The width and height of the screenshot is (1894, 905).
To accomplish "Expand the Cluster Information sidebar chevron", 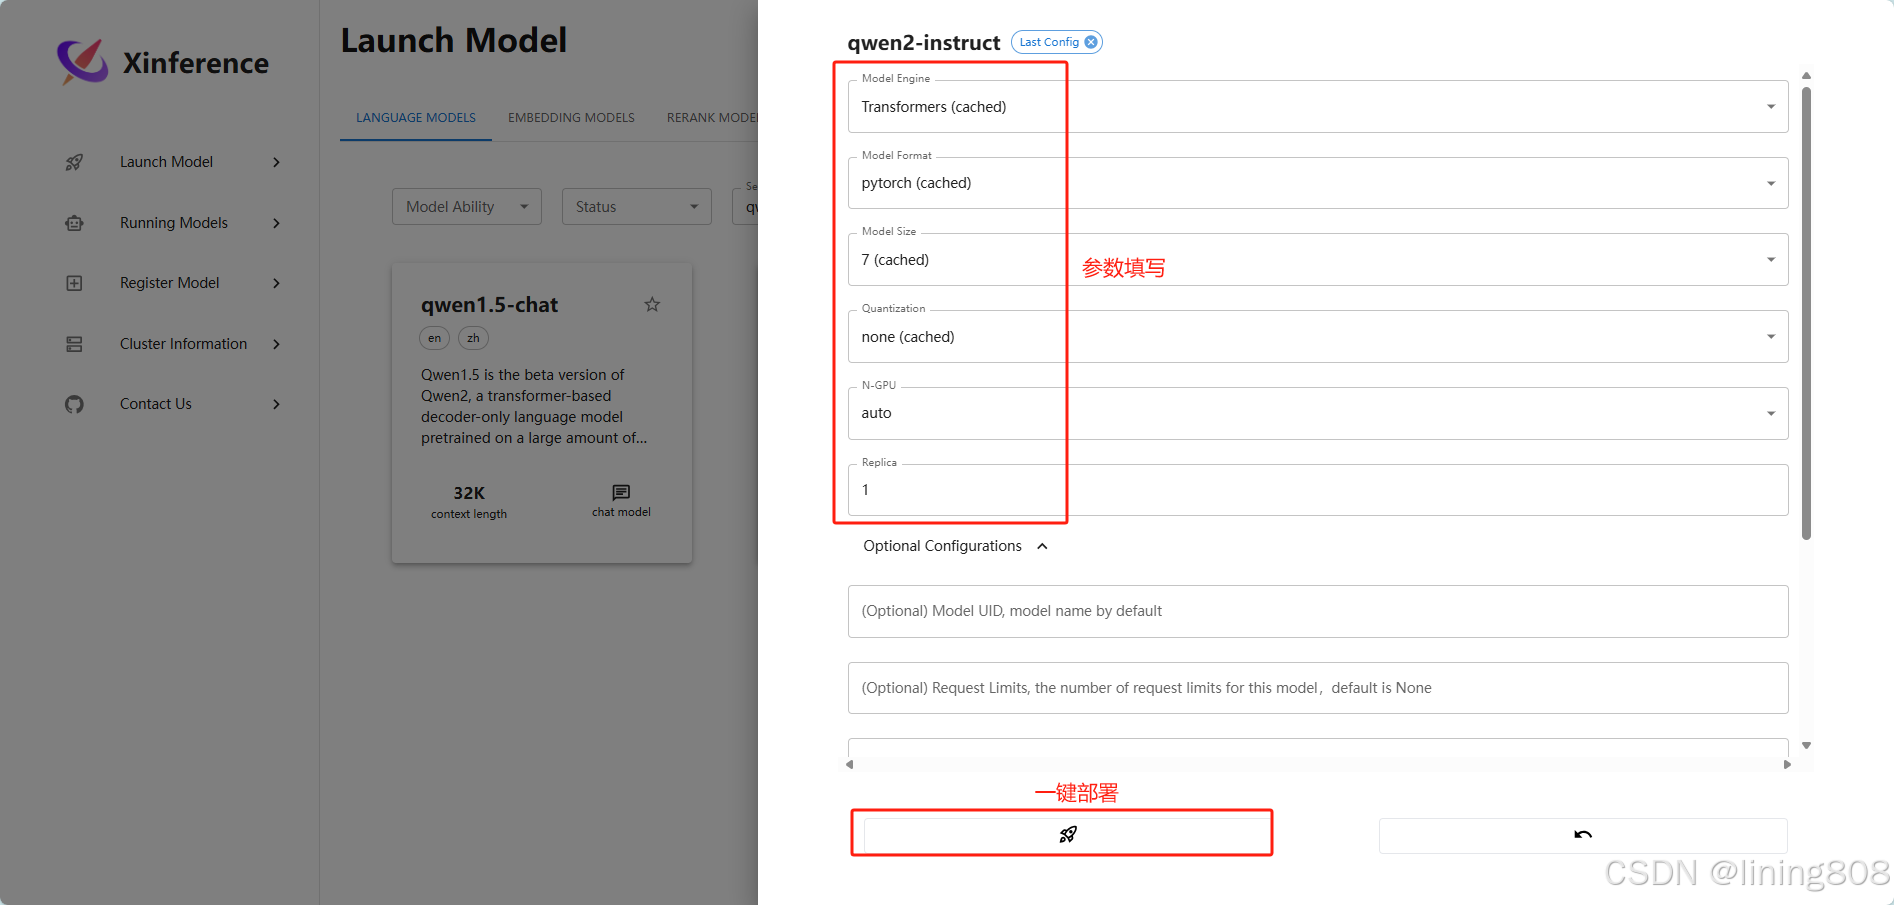I will pos(277,344).
